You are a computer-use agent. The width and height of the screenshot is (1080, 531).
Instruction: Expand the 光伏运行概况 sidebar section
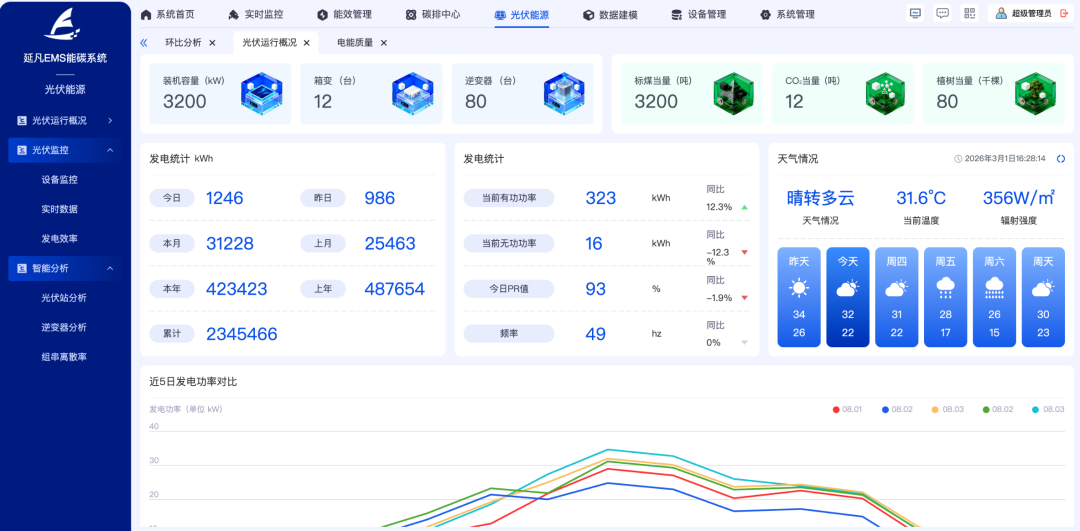coord(65,120)
